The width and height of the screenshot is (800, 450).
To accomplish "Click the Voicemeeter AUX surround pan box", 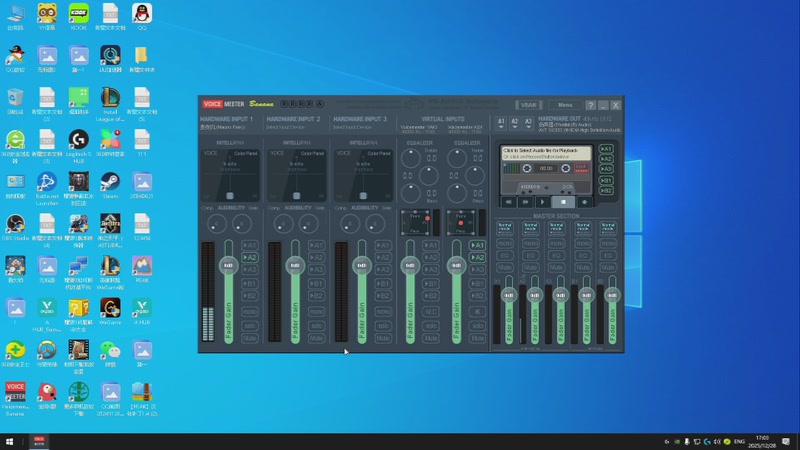I will click(x=461, y=222).
